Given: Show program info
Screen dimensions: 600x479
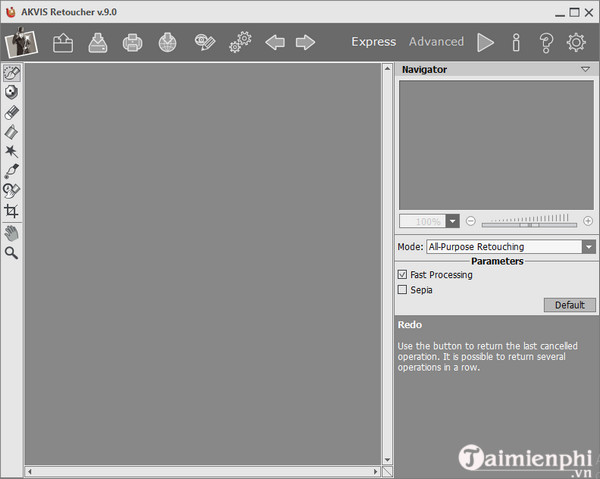Looking at the screenshot, I should click(516, 42).
